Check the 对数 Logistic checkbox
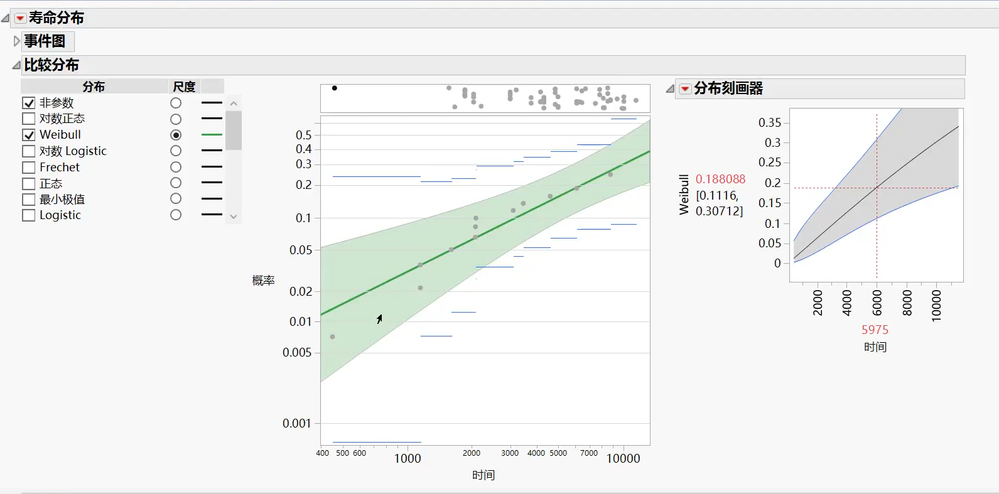The image size is (999, 494). click(x=28, y=151)
